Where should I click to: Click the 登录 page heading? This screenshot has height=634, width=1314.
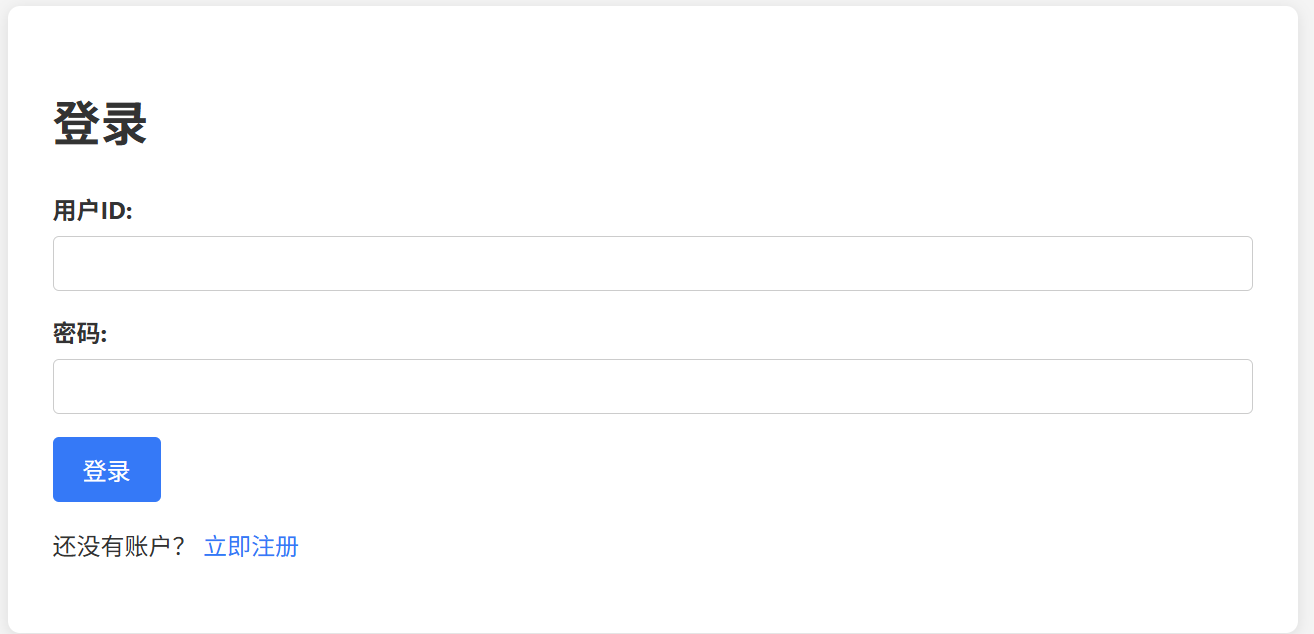click(100, 125)
